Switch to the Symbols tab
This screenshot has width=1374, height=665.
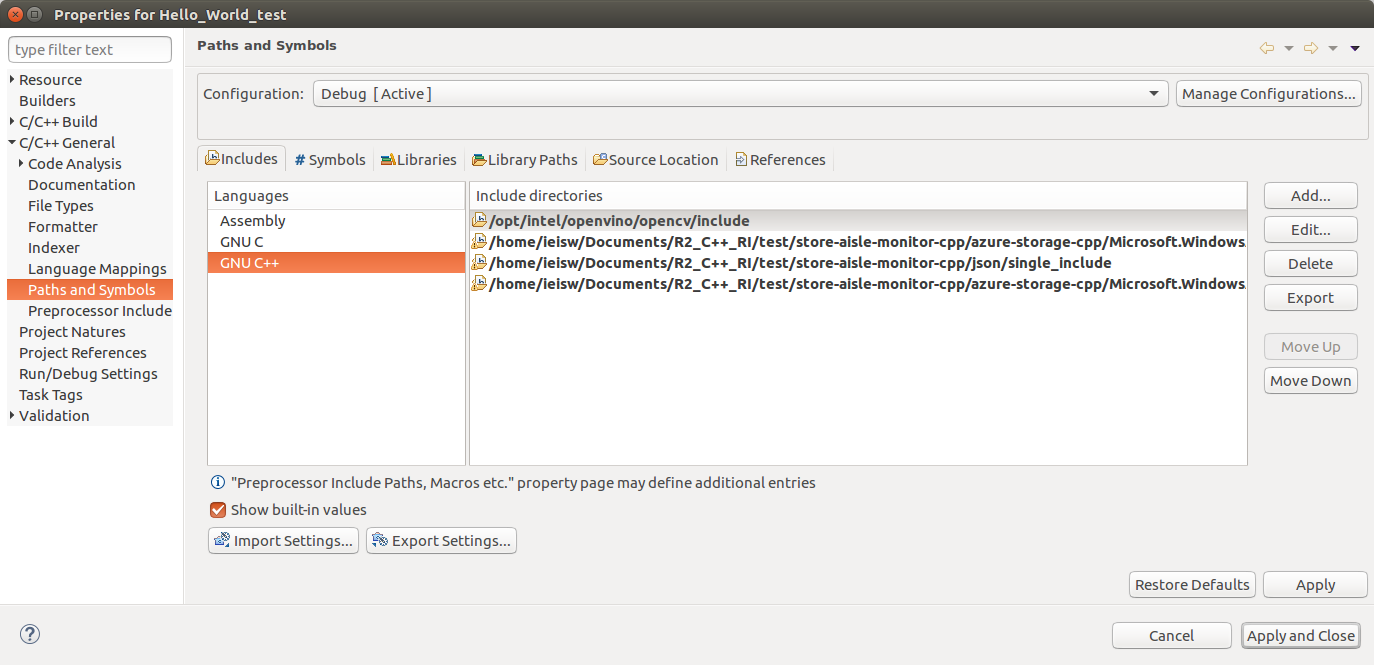(330, 160)
